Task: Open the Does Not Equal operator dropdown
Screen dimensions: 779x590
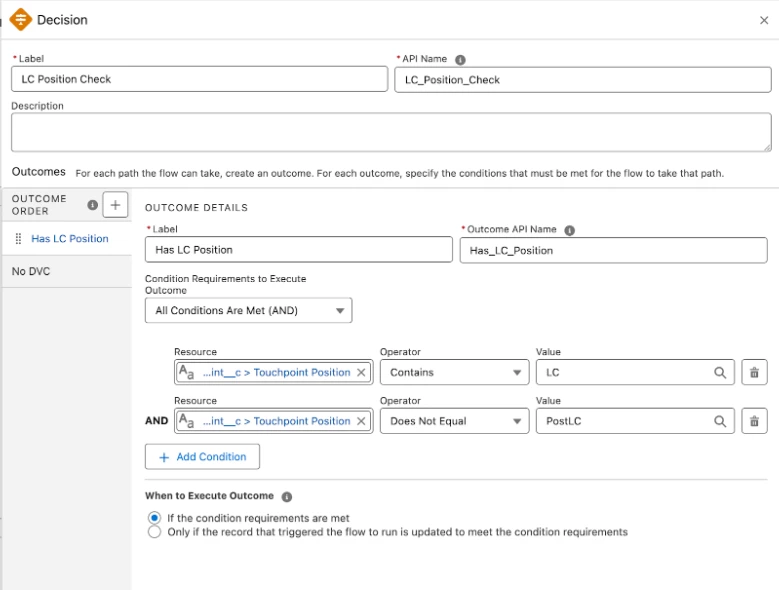Action: coord(453,421)
